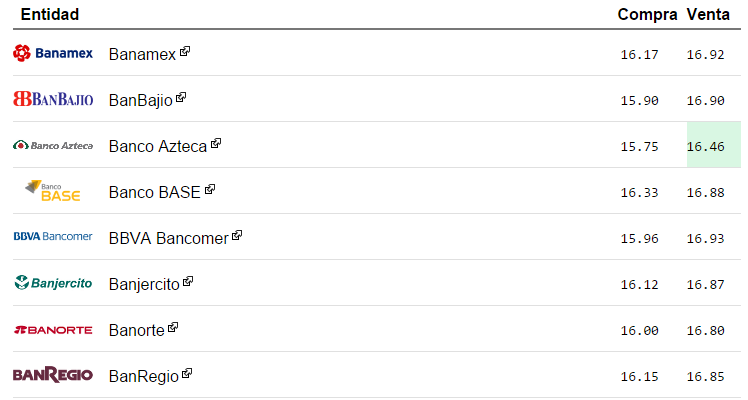Click the BanRegio logo

pos(53,375)
